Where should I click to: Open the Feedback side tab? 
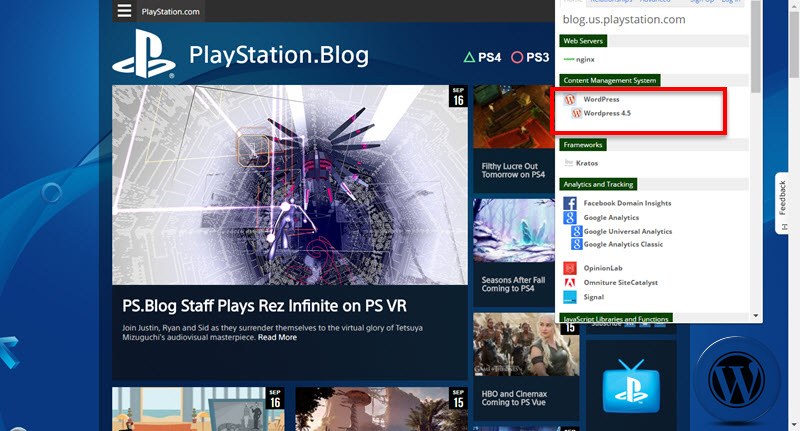(x=783, y=204)
